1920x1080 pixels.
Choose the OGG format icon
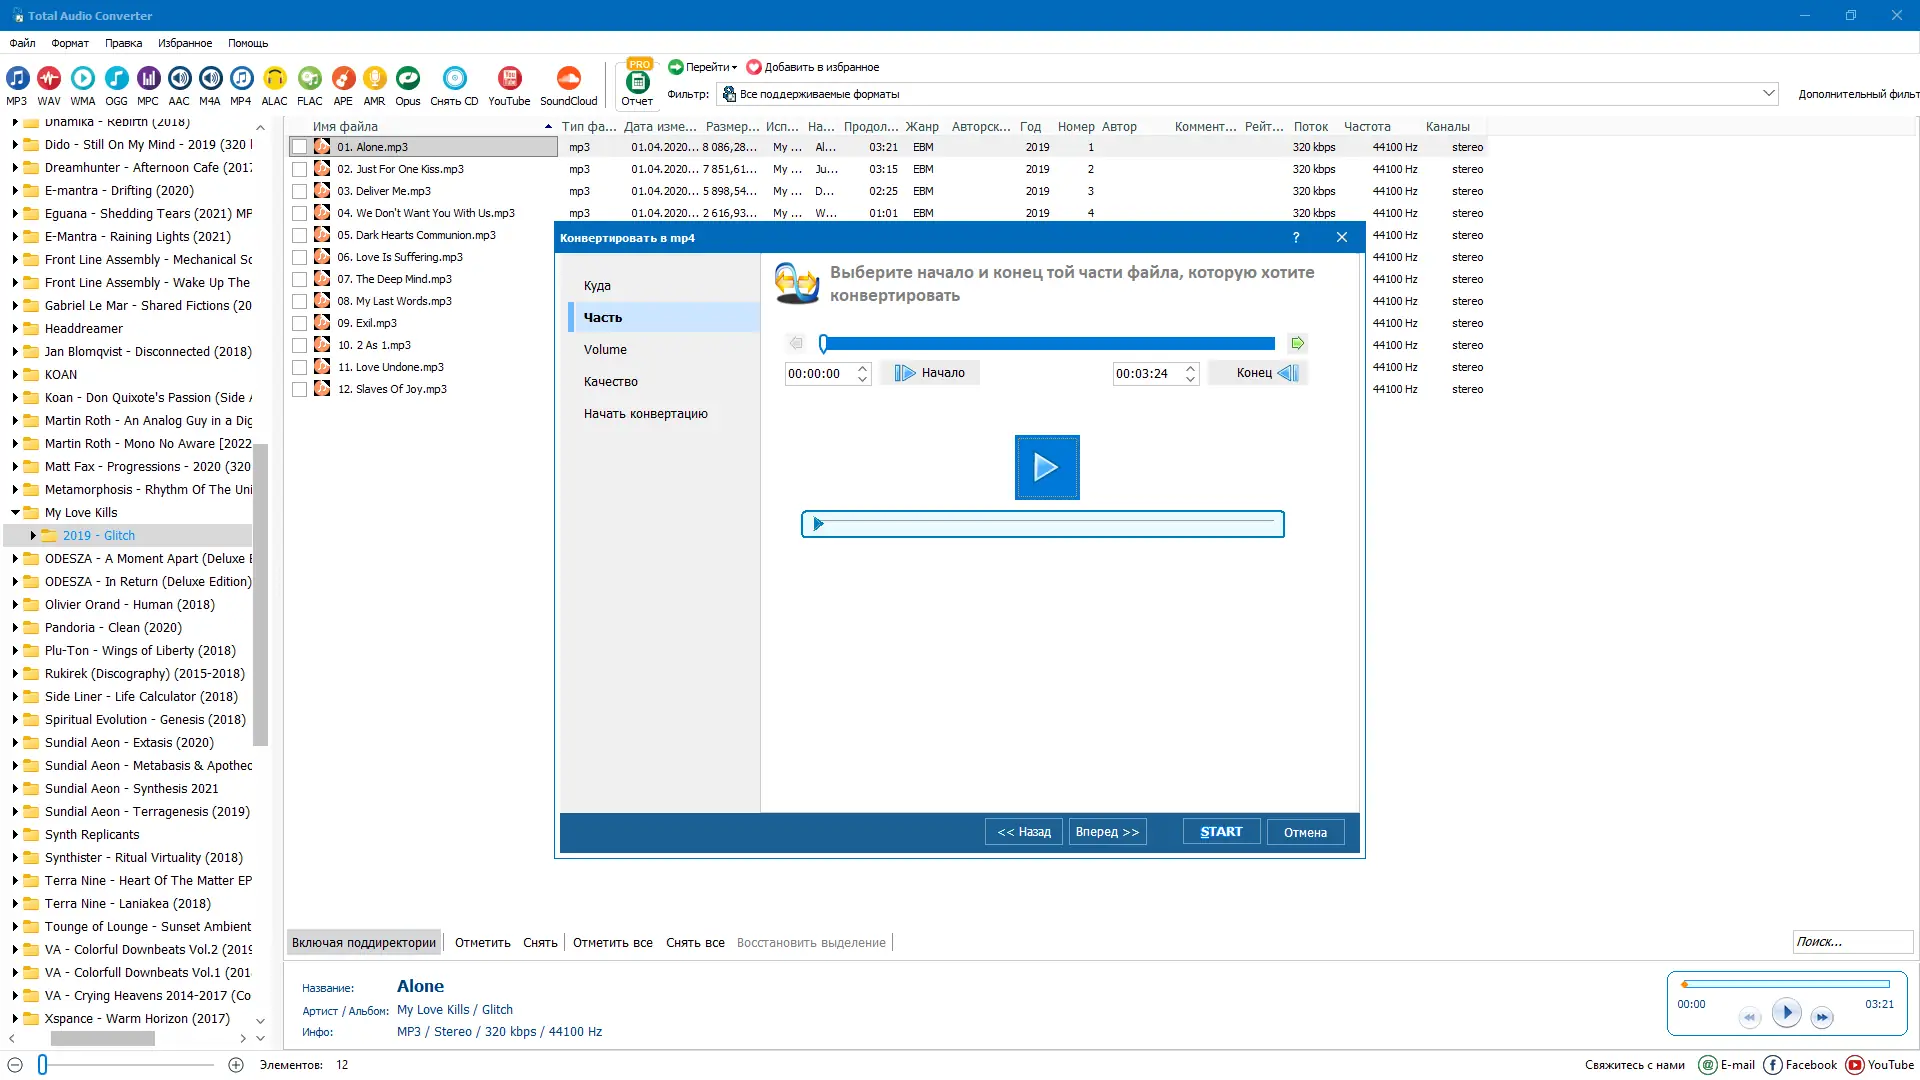coord(116,79)
